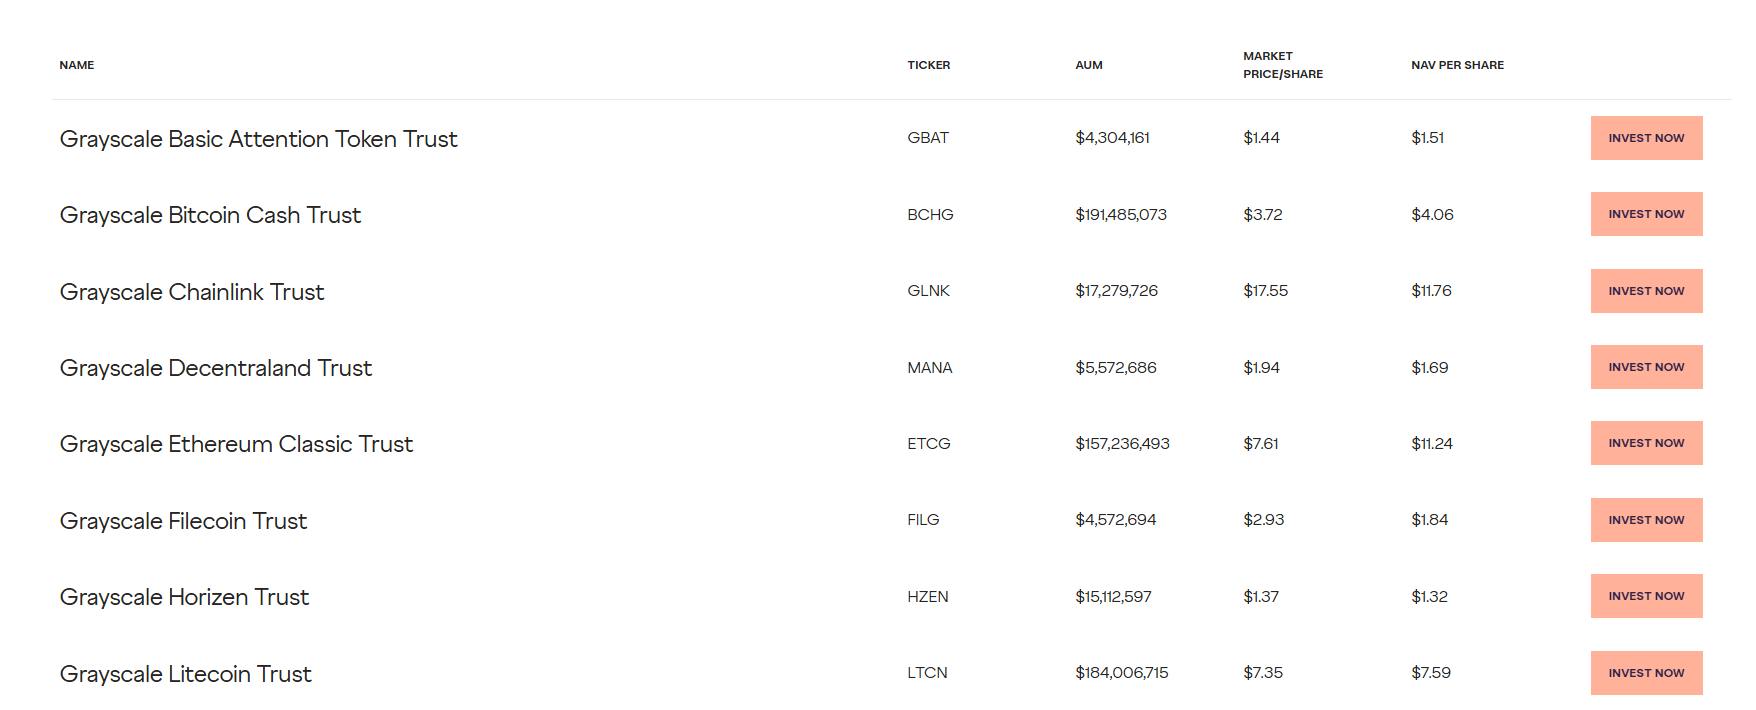Open the Grayscale Bitcoin Cash Trust page
1756x710 pixels.
(x=210, y=215)
